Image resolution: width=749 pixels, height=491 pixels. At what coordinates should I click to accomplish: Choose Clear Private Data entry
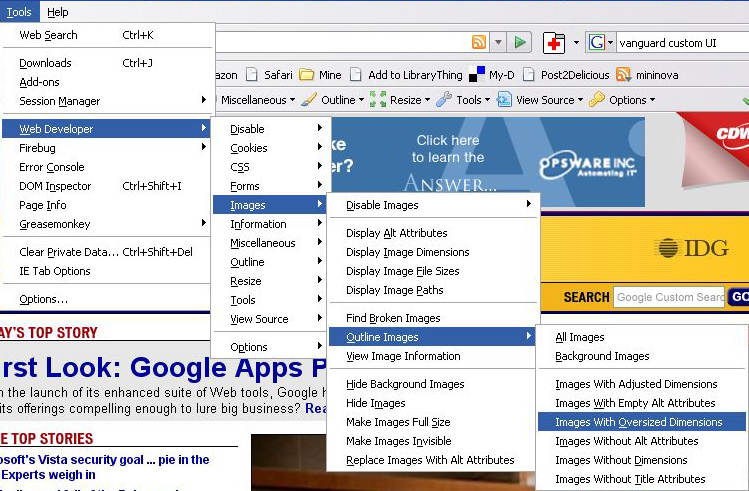[x=107, y=252]
